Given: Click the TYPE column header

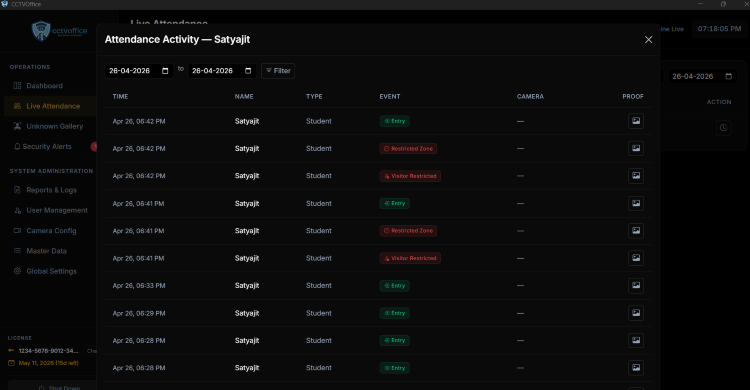Looking at the screenshot, I should (314, 97).
